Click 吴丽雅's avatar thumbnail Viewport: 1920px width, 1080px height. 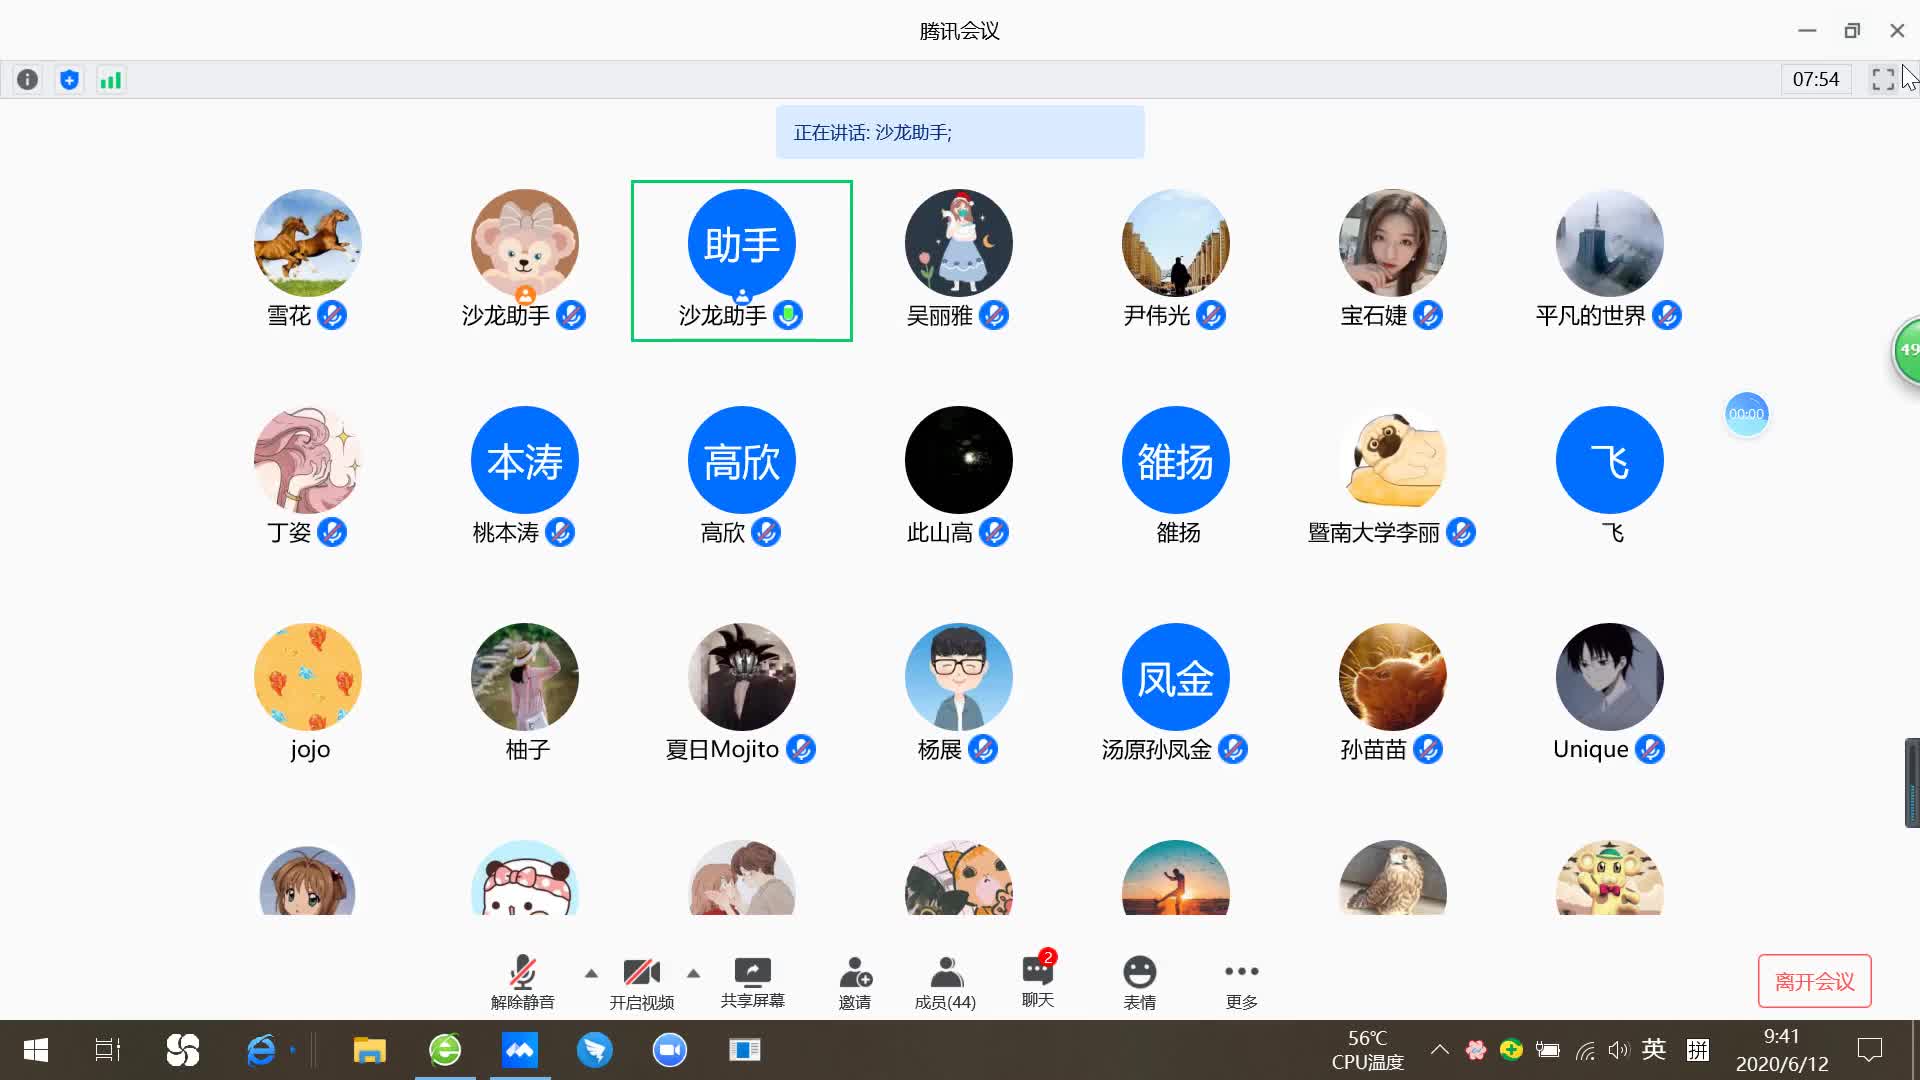[957, 243]
